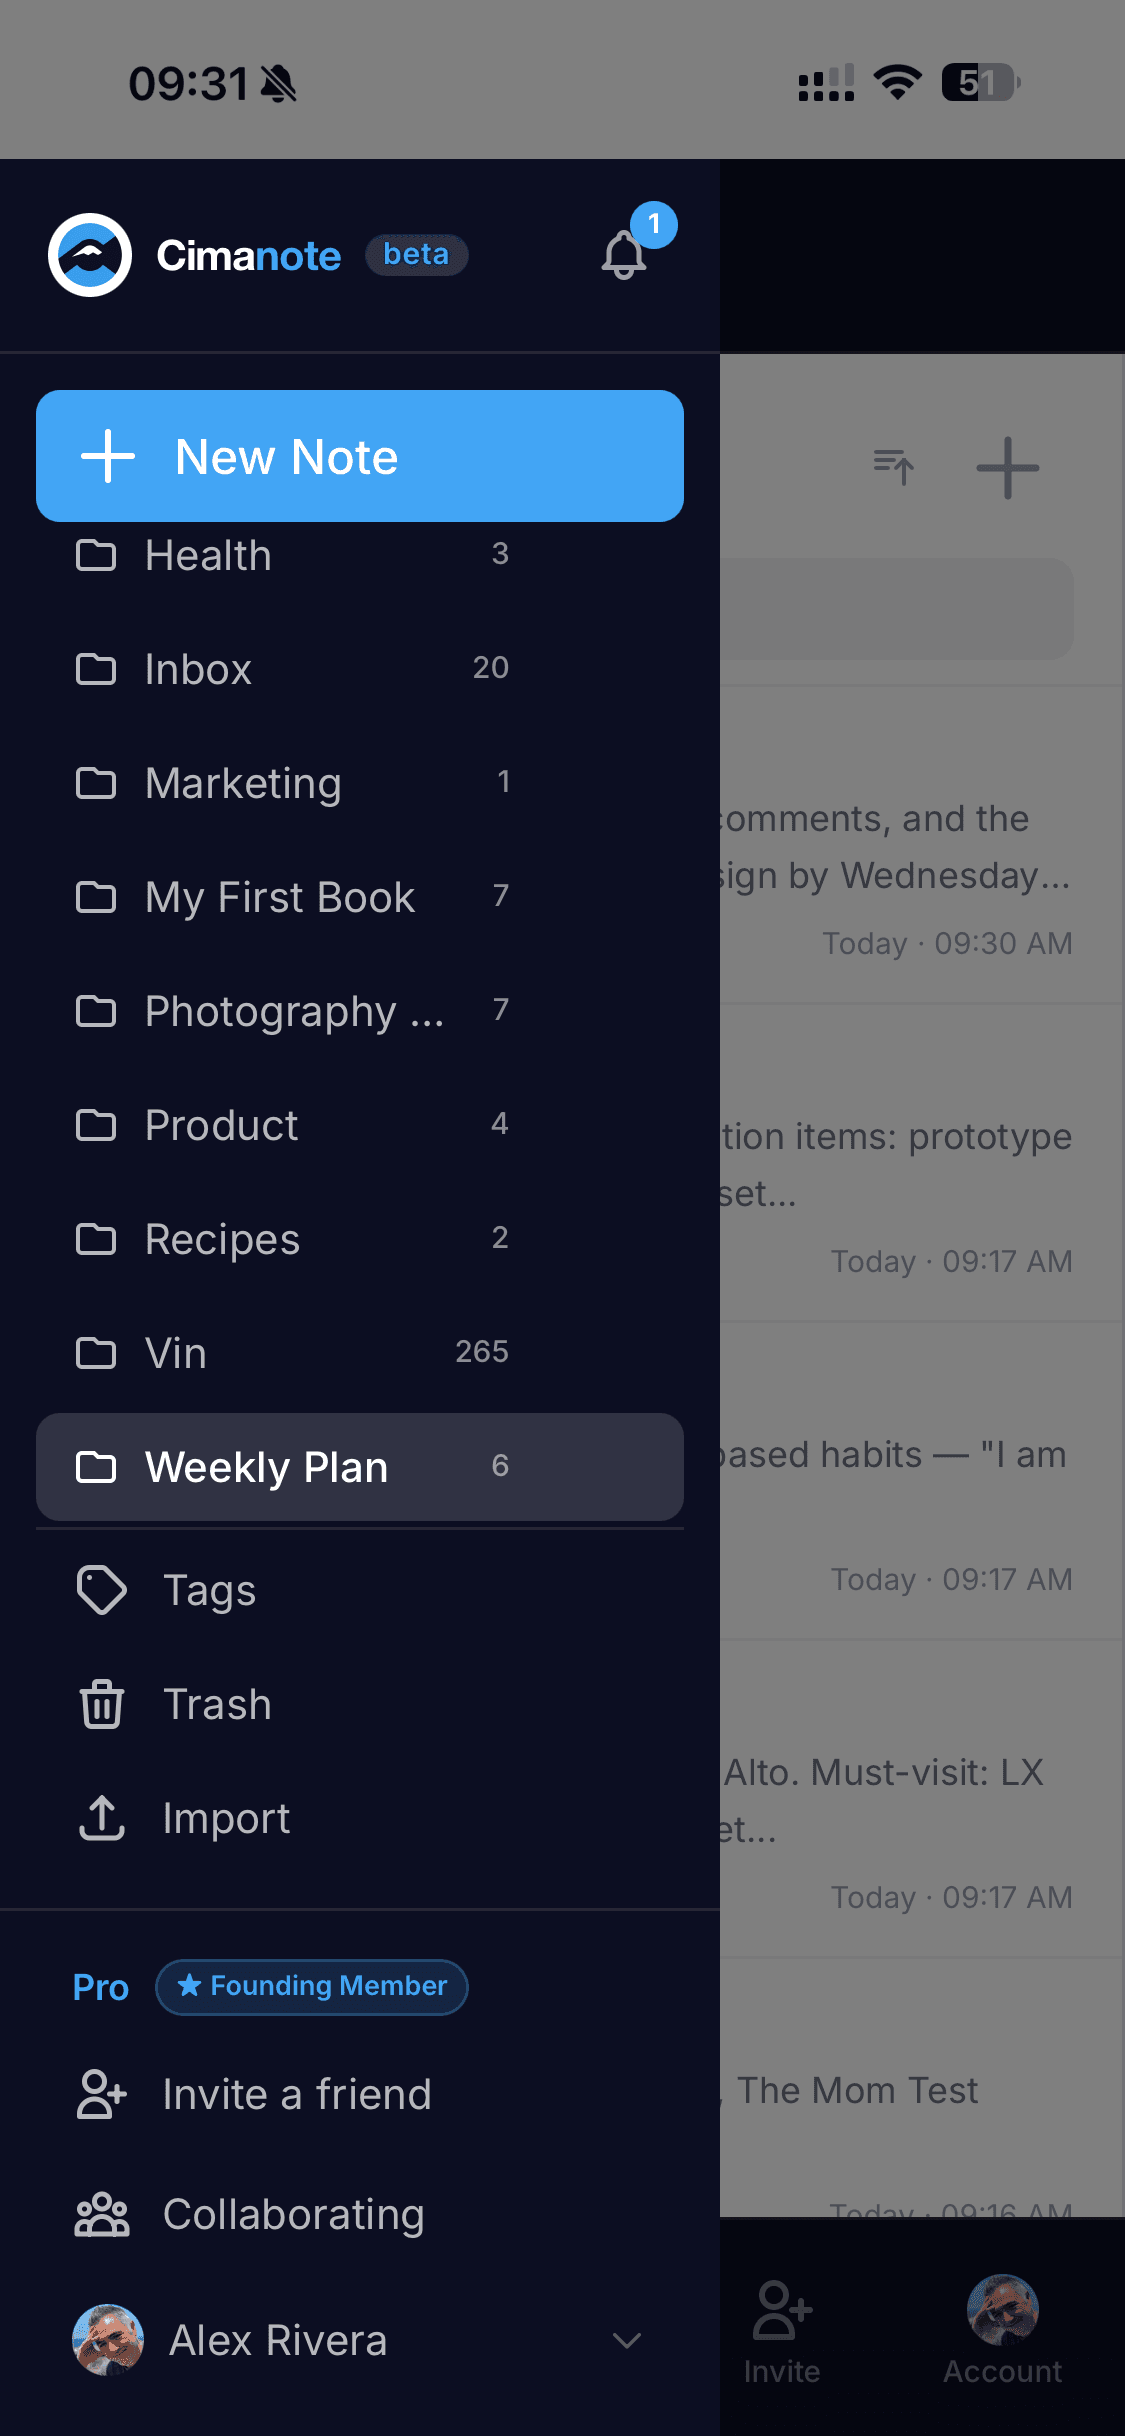
Task: Click the plus icon to create a note
Action: click(x=1007, y=467)
